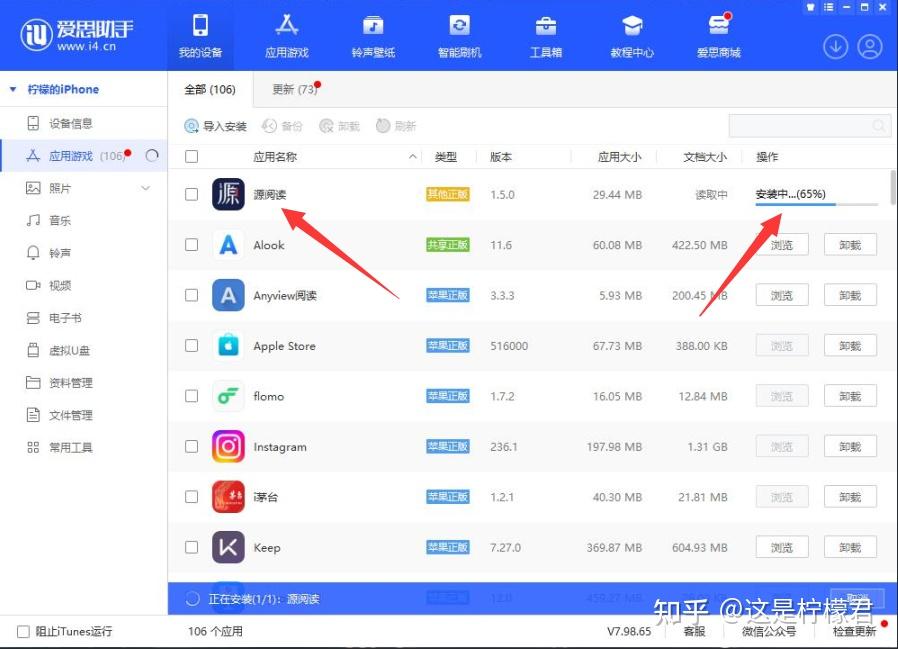The height and width of the screenshot is (649, 898).
Task: Click 浏览 for Alook
Action: [782, 245]
